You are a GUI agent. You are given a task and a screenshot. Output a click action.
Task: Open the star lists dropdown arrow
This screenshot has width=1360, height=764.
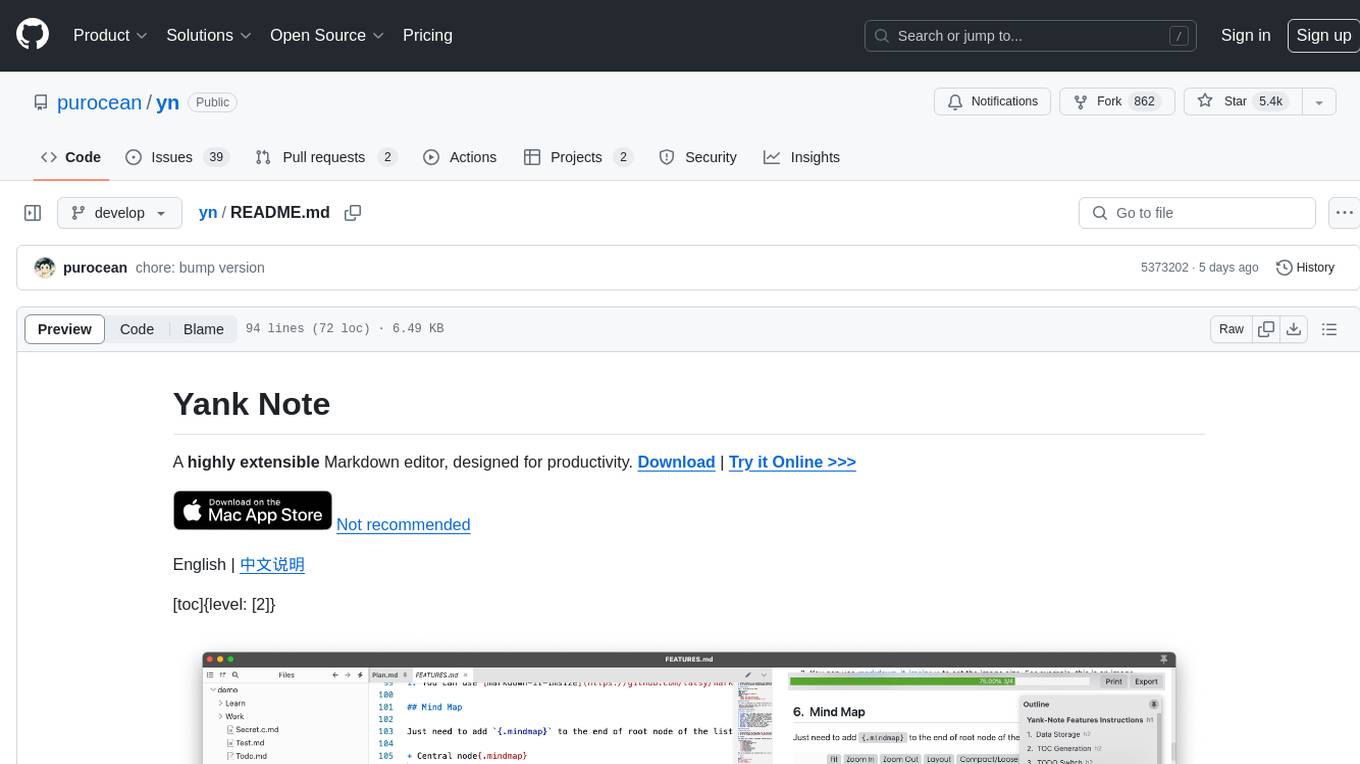point(1319,101)
